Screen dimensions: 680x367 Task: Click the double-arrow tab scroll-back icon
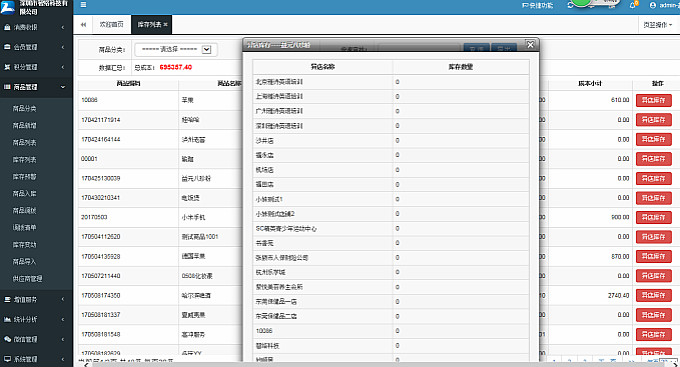point(83,25)
